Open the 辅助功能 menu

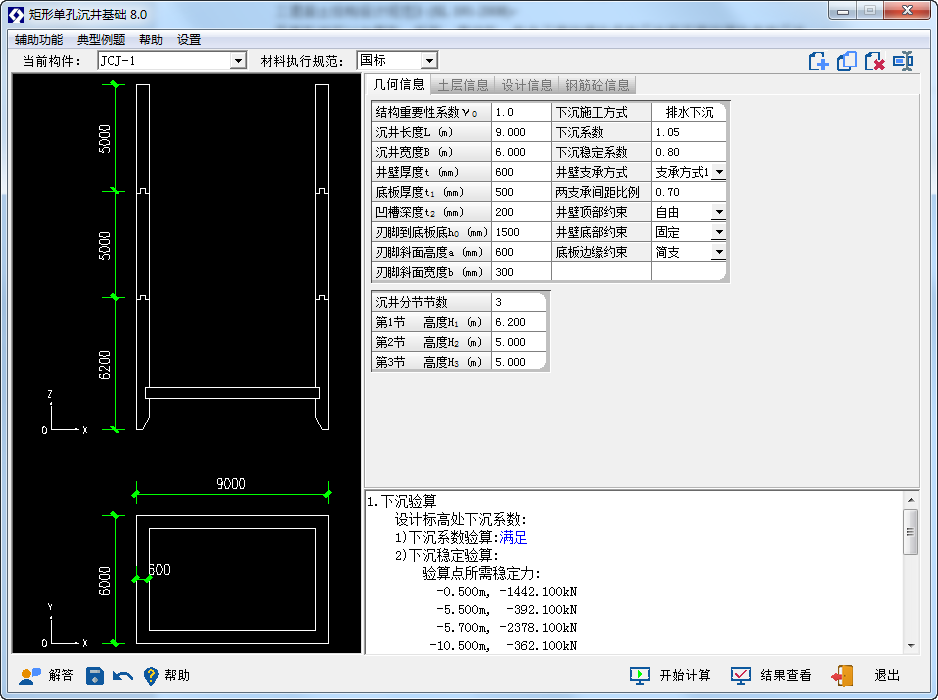[39, 39]
